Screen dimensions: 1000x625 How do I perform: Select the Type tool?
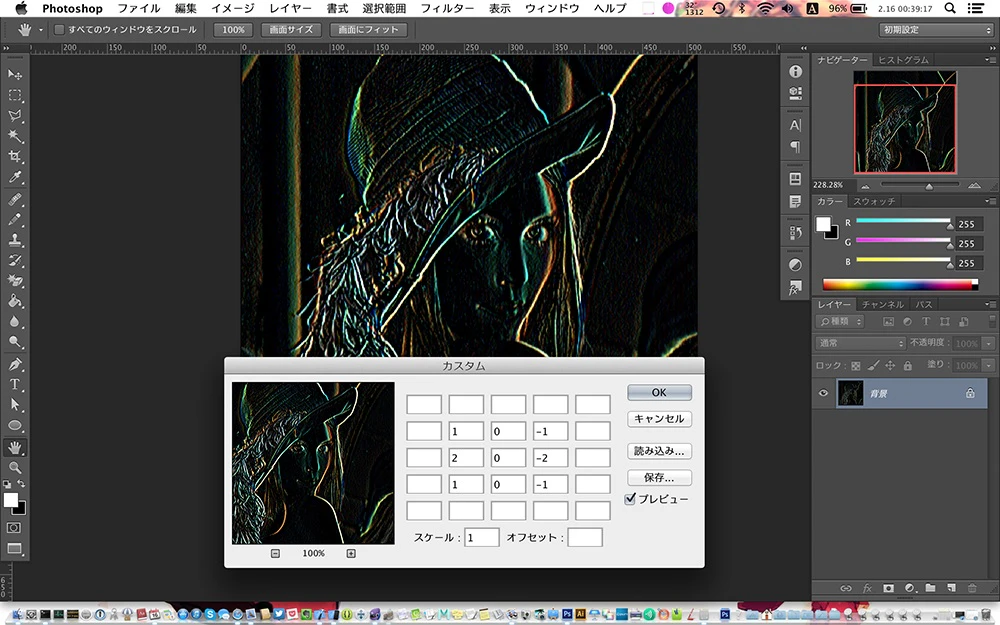click(14, 385)
